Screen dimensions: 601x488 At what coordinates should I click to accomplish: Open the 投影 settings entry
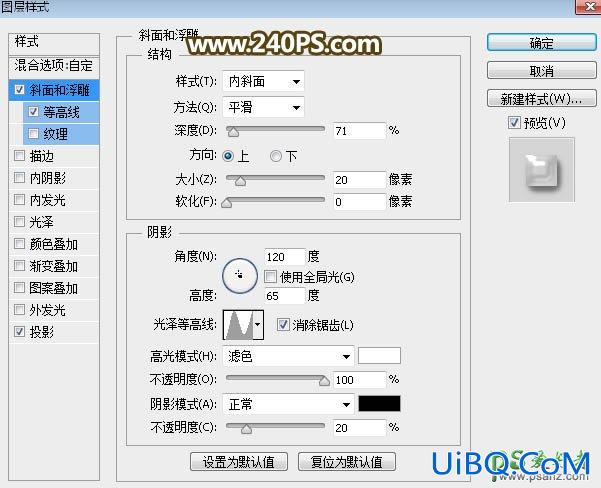(x=42, y=332)
